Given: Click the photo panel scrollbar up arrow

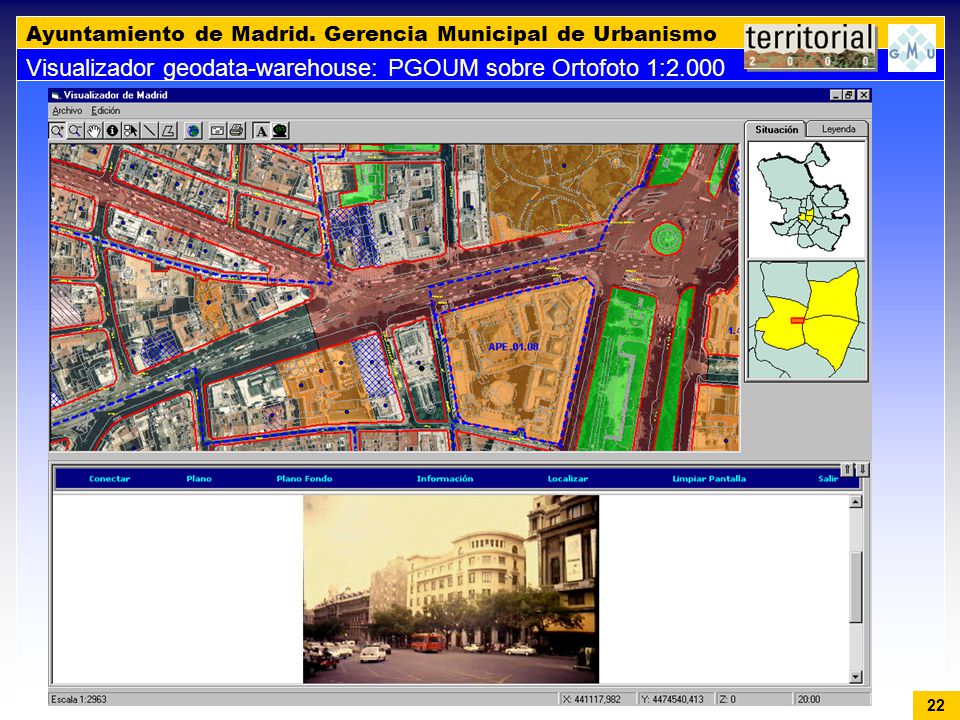Looking at the screenshot, I should tap(856, 502).
